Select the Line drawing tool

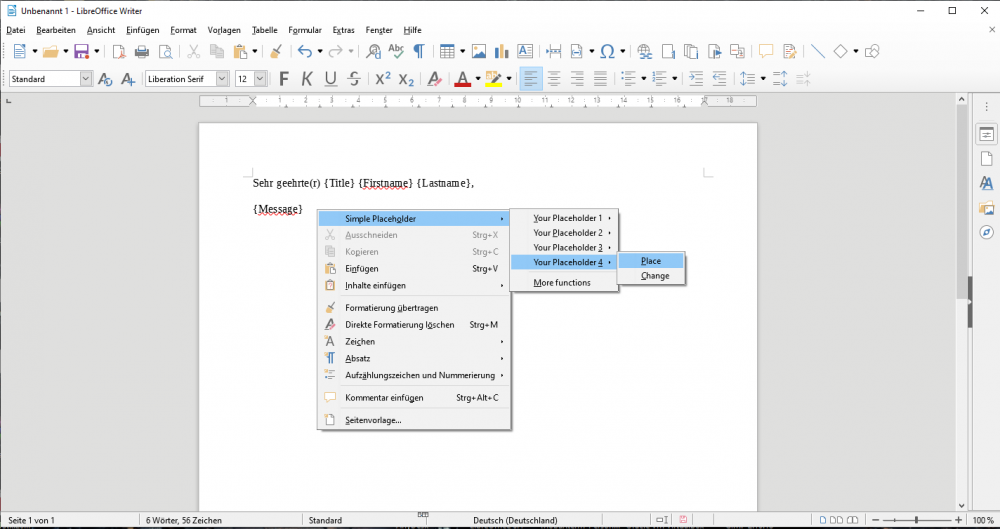818,52
